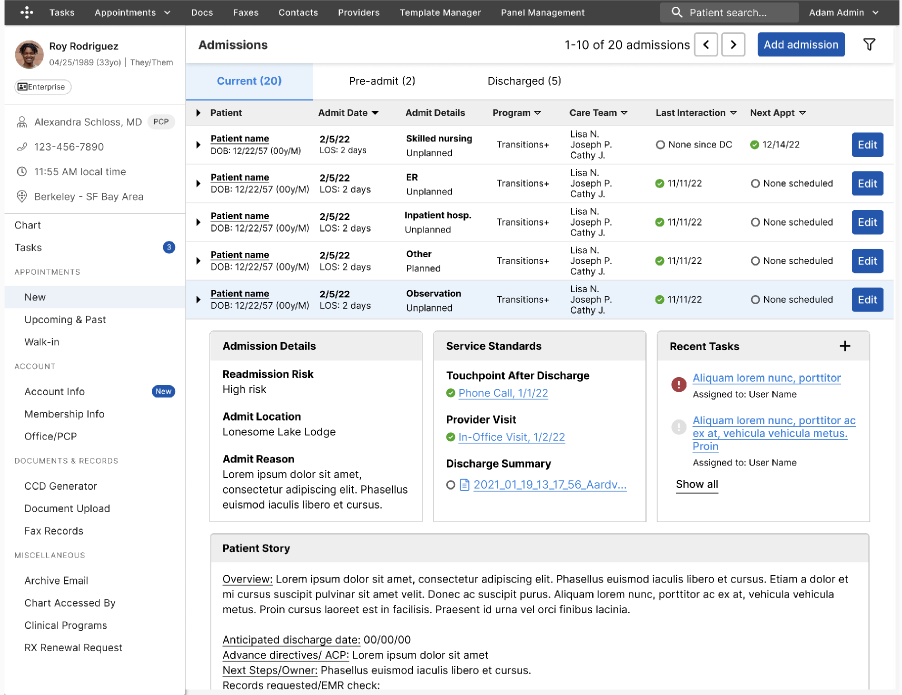
Task: Click the patient search magnifier icon
Action: pos(676,12)
